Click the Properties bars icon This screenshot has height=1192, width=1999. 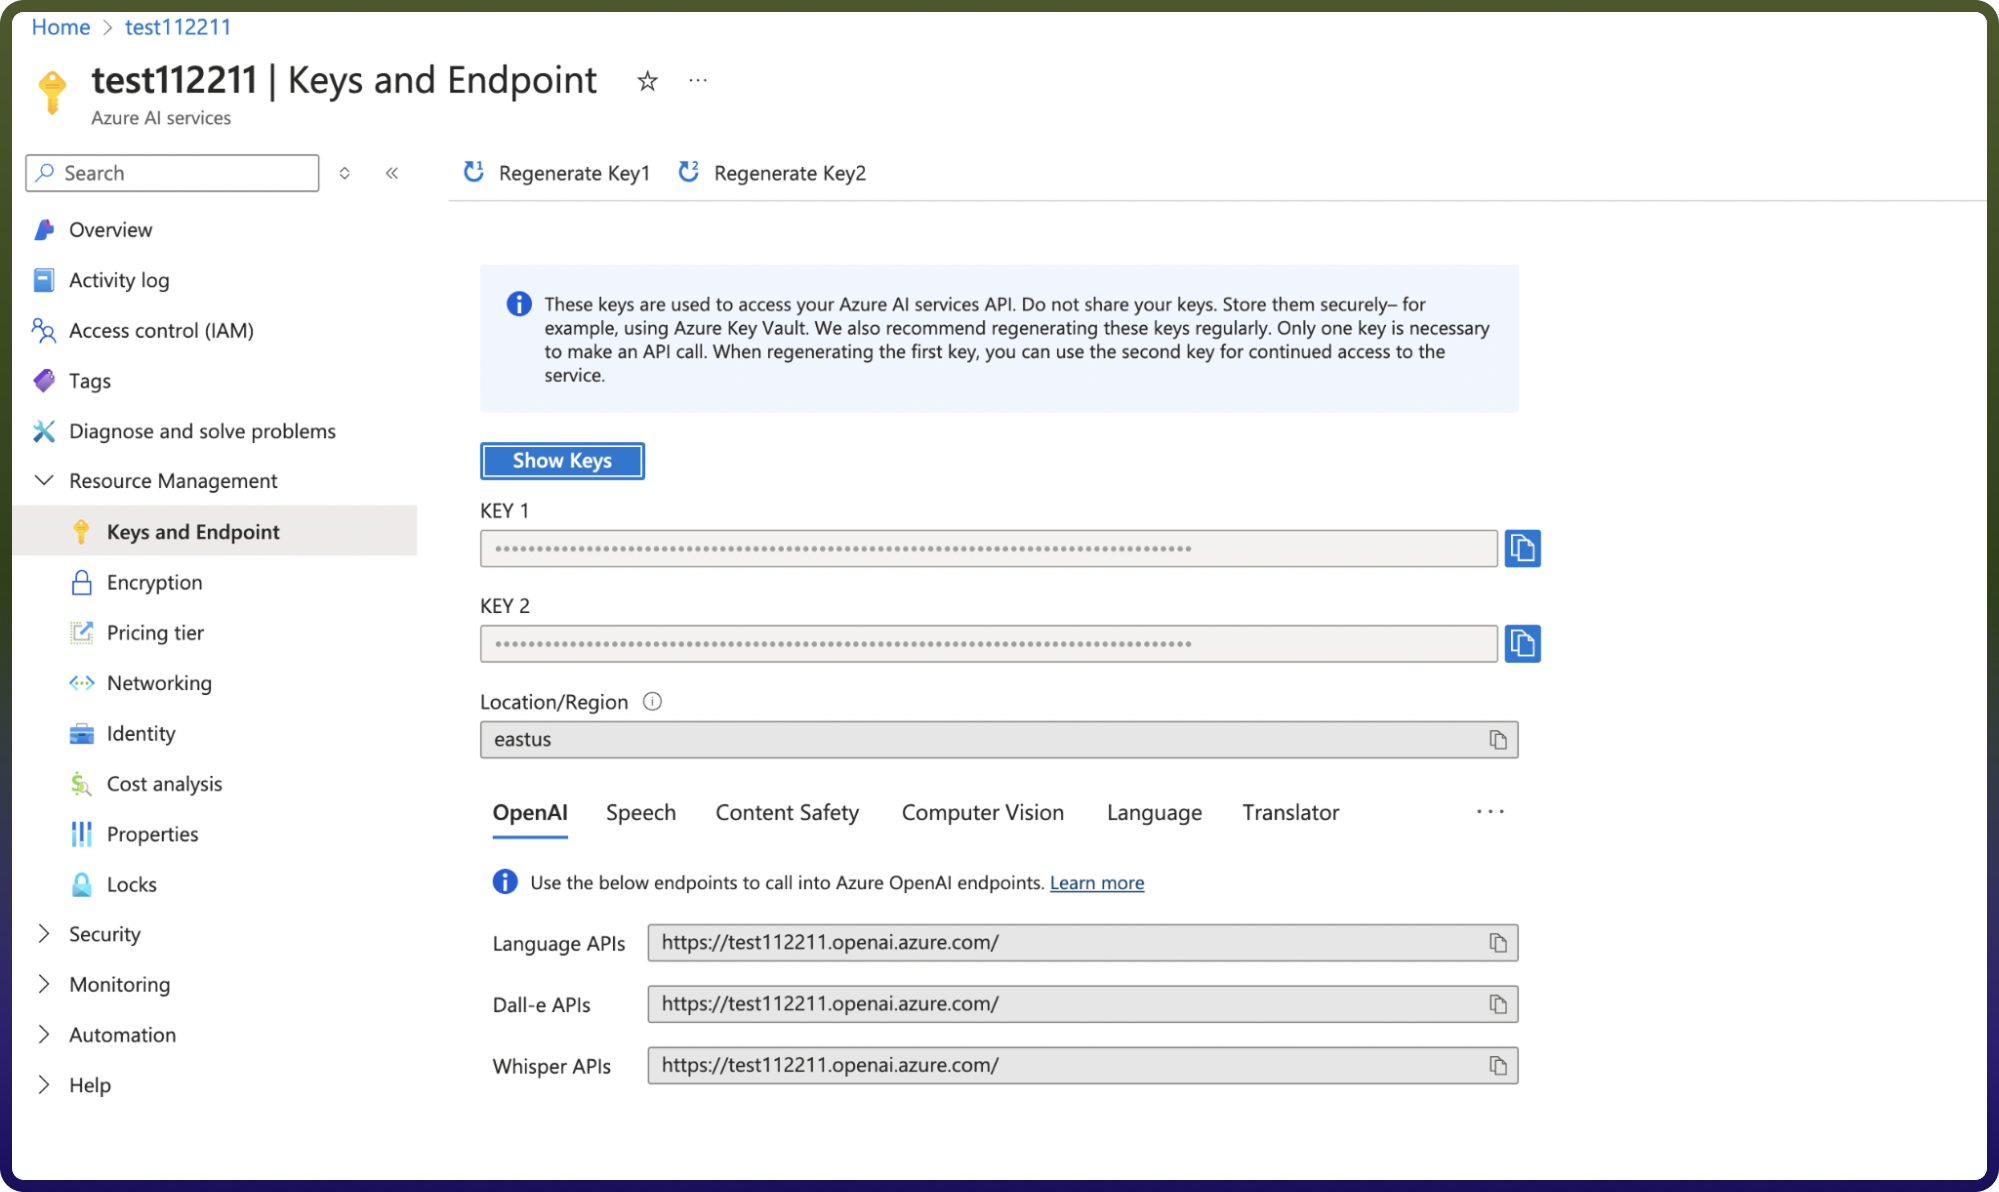point(81,834)
